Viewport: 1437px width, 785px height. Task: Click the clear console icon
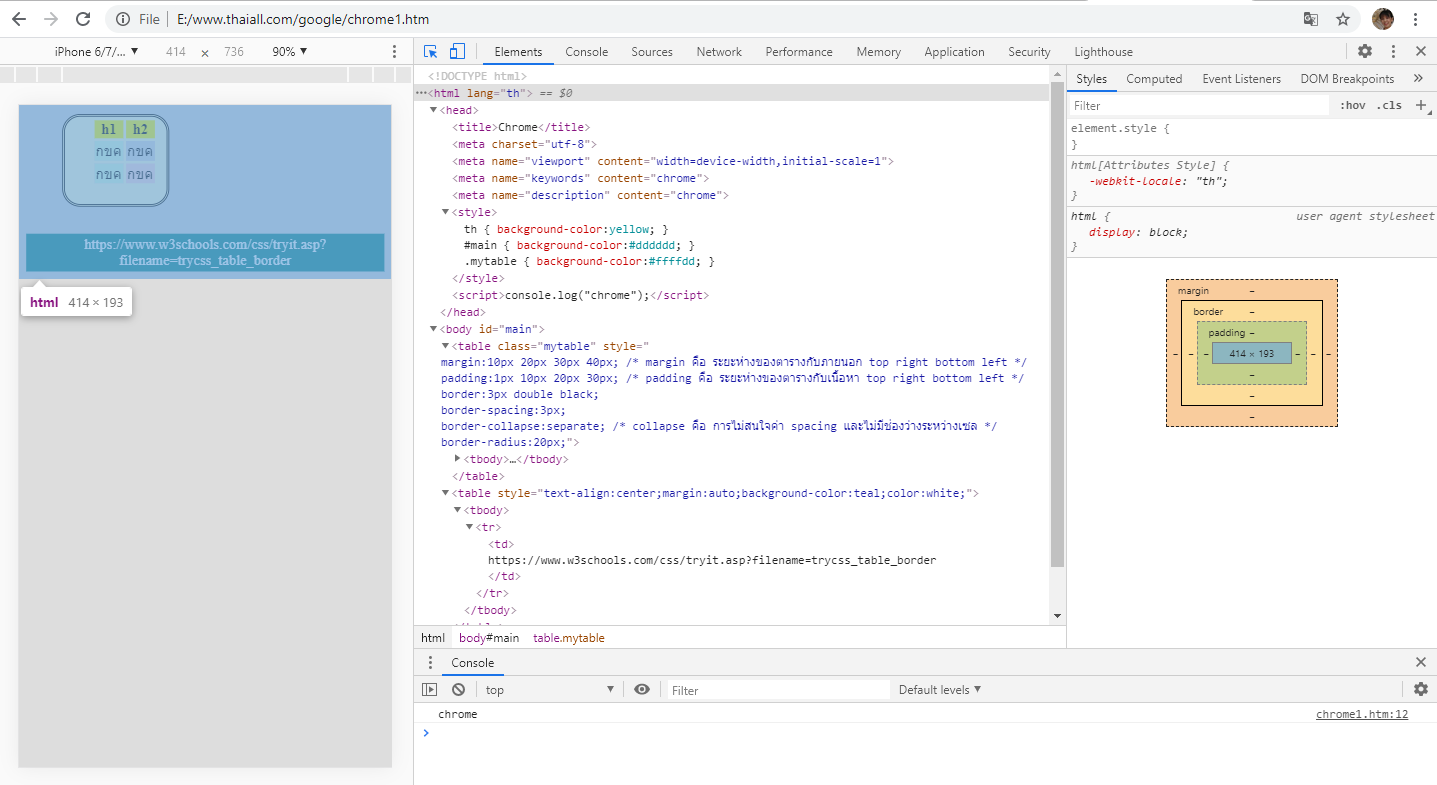point(458,690)
